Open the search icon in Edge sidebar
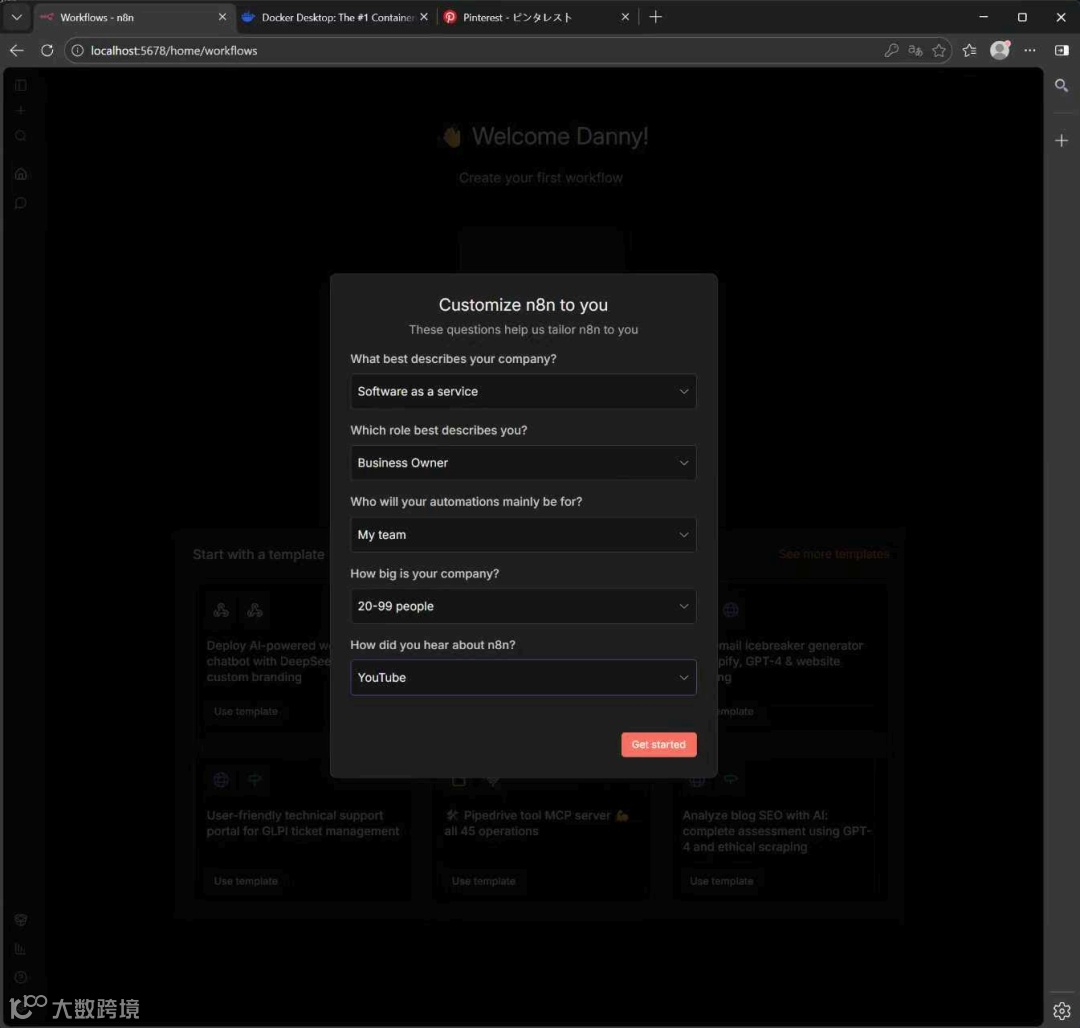Image resolution: width=1080 pixels, height=1028 pixels. point(1061,85)
